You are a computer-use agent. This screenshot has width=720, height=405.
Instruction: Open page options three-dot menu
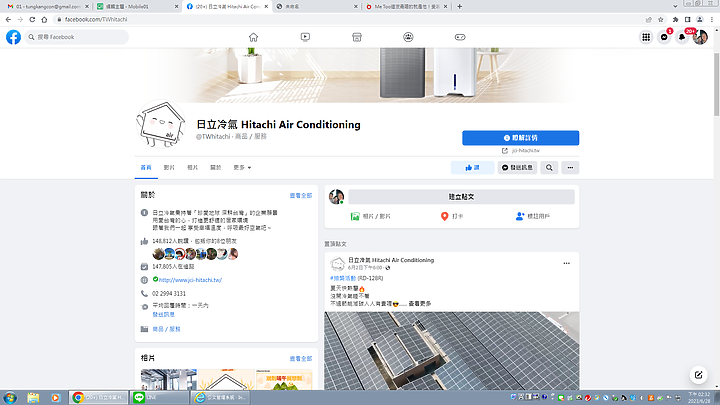(570, 168)
